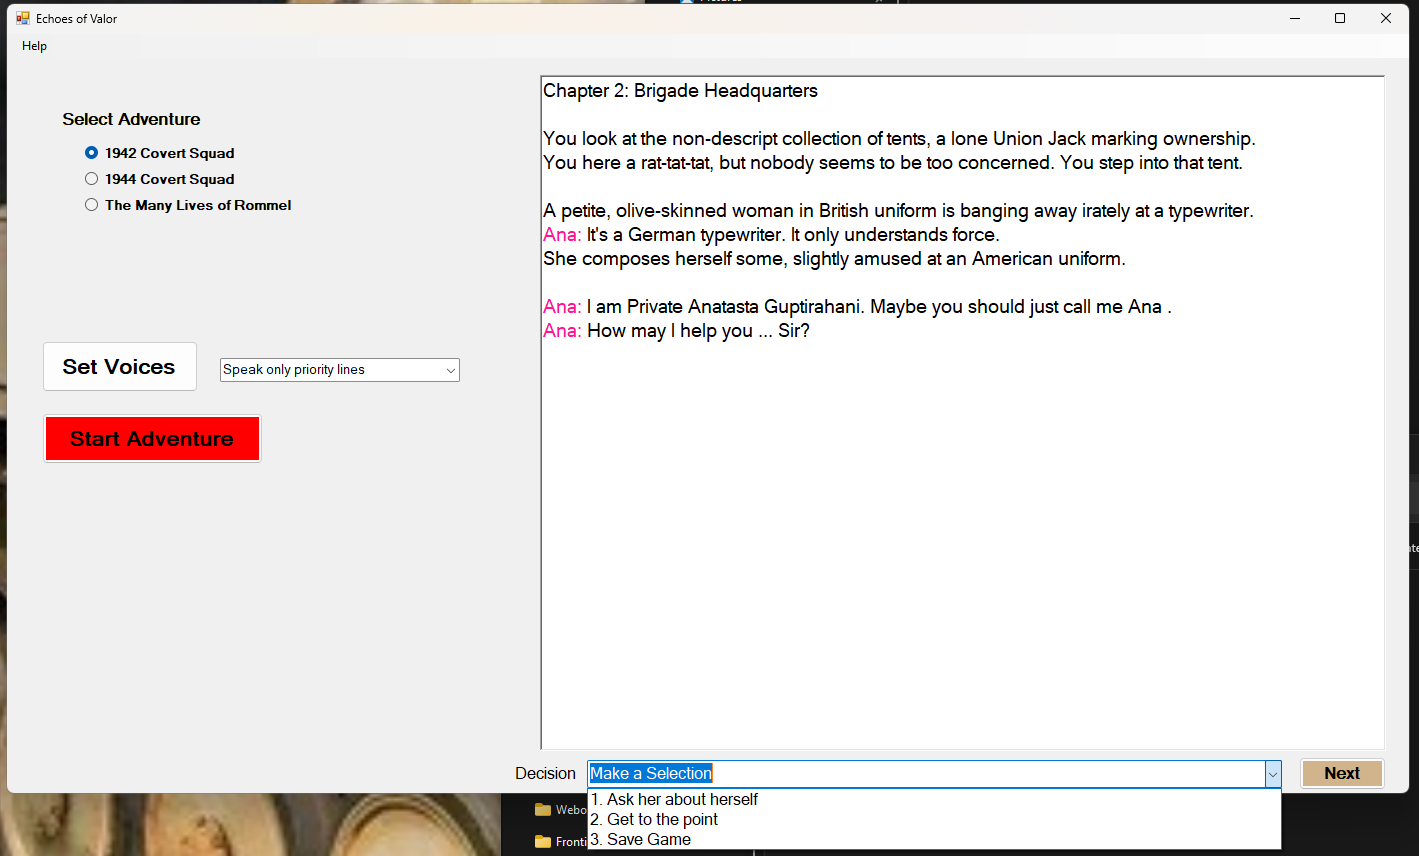Choose the 1944 Covert Squad adventure
The image size is (1419, 856).
92,179
